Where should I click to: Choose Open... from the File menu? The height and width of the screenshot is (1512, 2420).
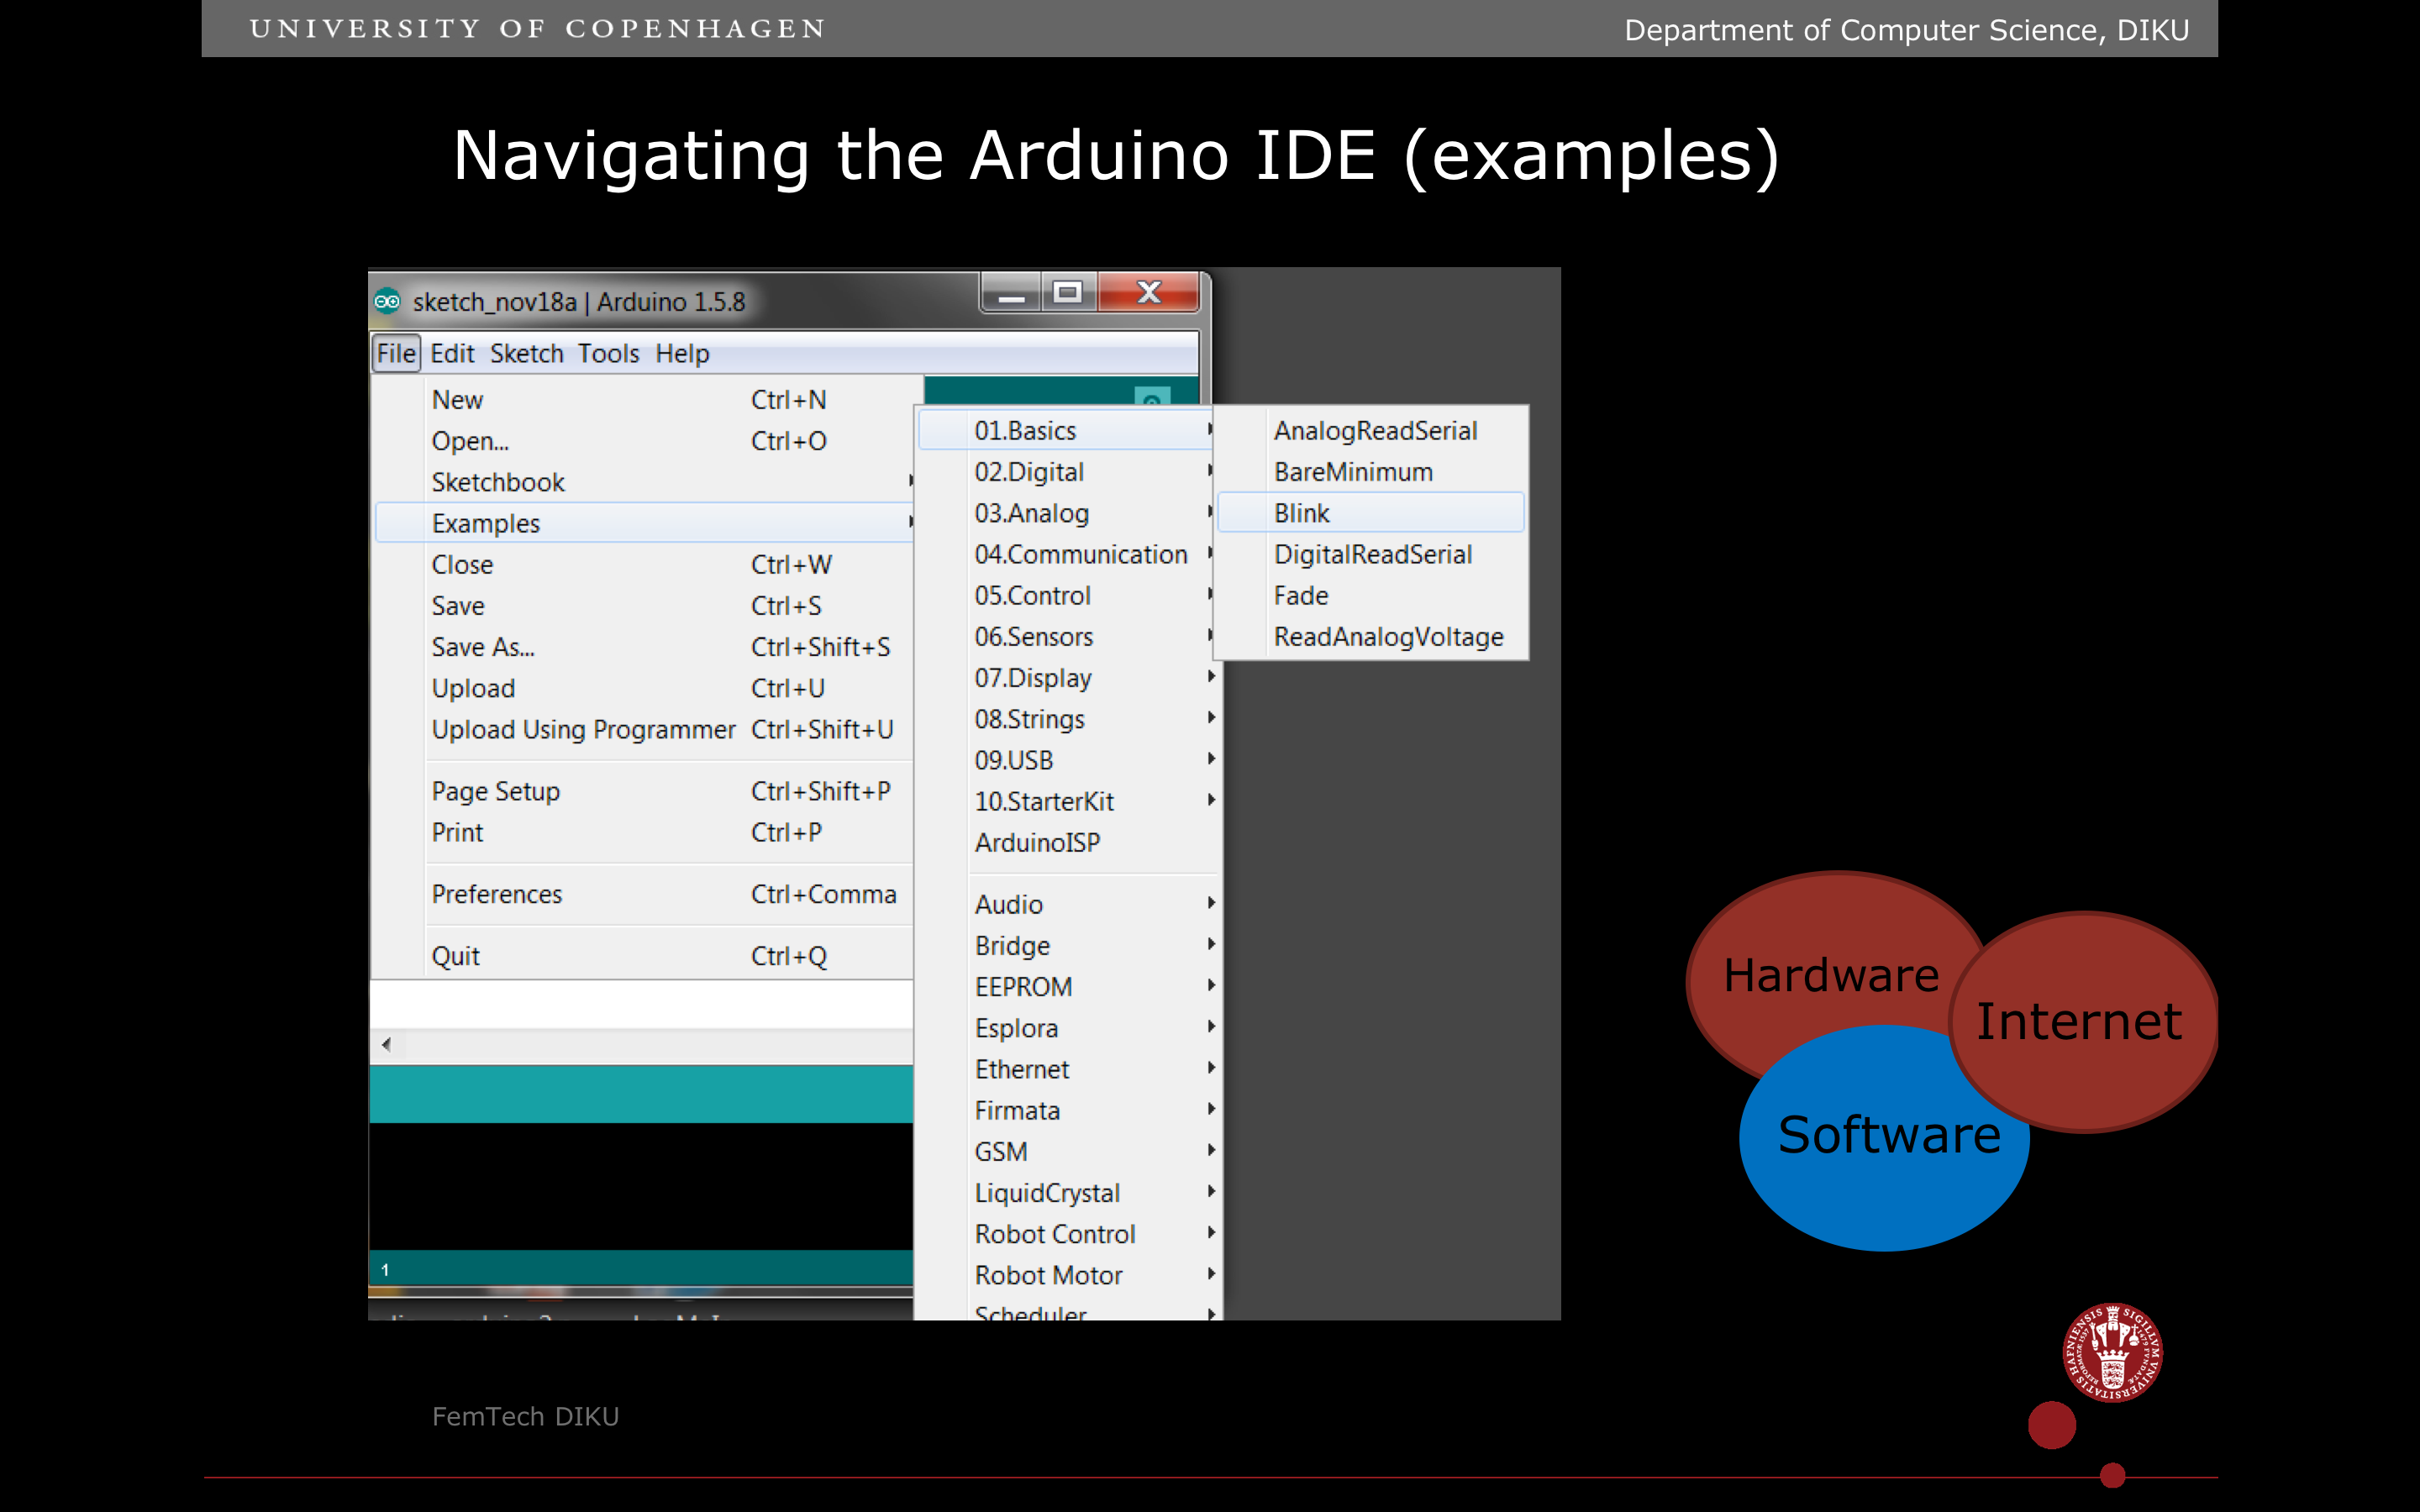click(x=644, y=441)
